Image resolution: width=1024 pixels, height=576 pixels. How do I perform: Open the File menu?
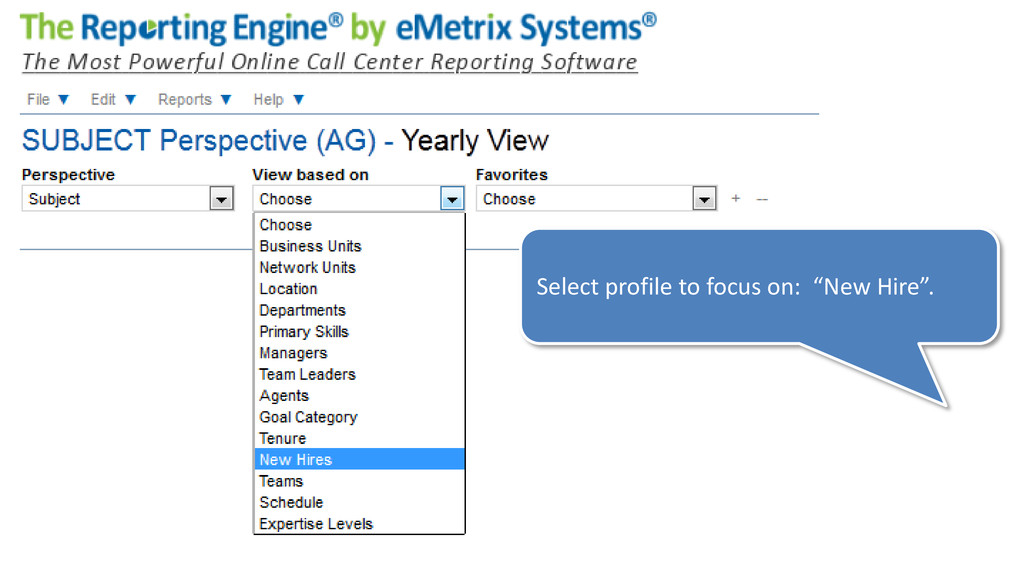tap(48, 99)
